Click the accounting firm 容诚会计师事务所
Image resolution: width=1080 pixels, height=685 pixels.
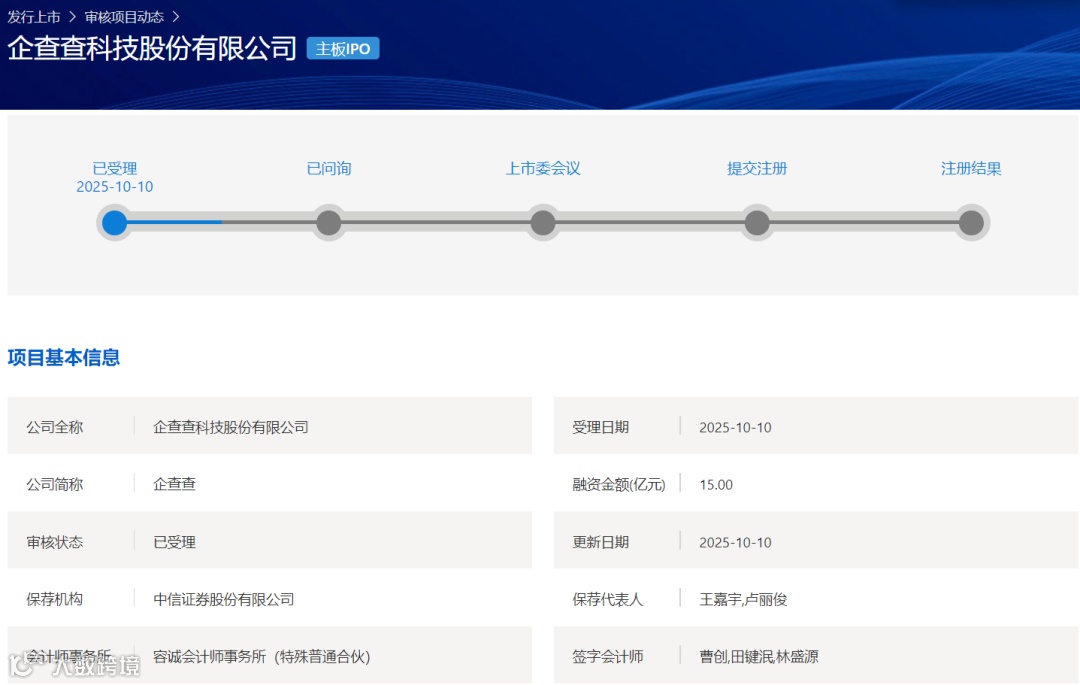(262, 656)
